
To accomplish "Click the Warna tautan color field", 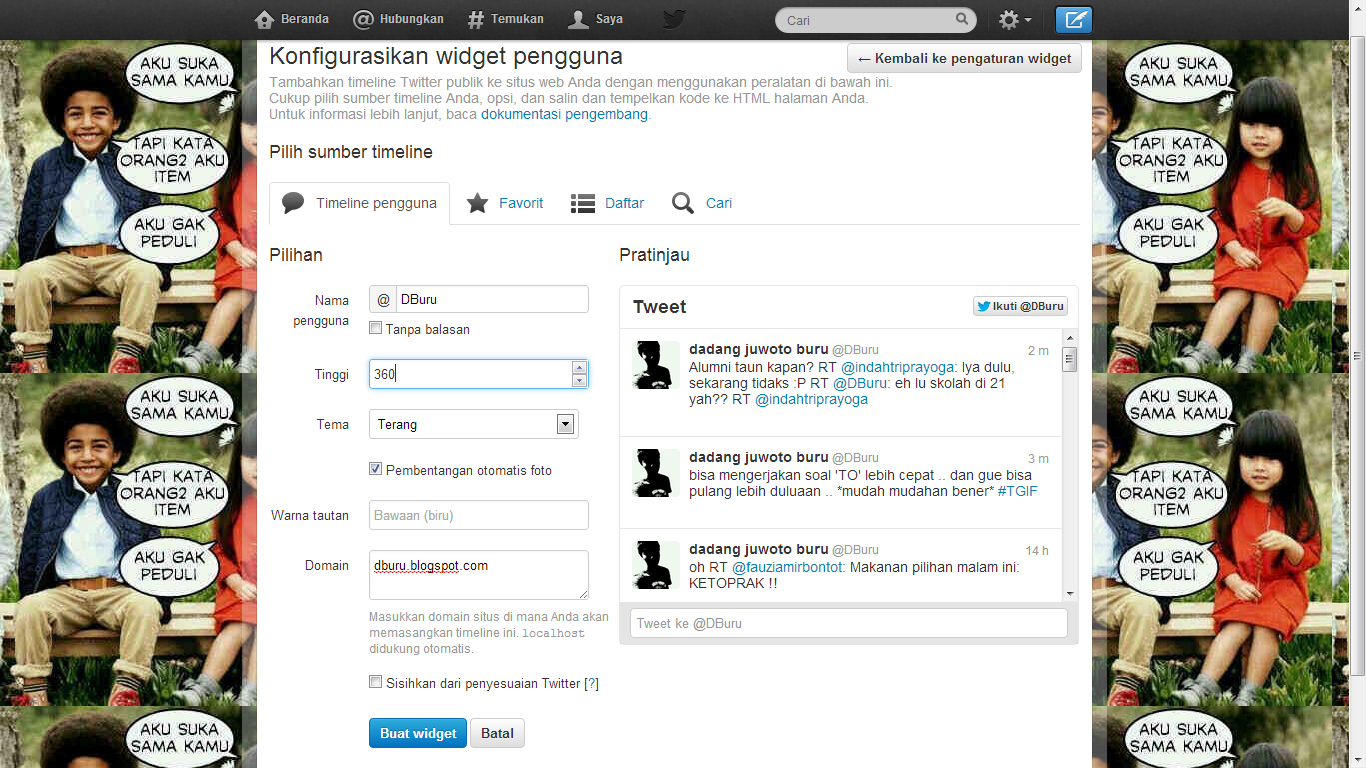I will (x=479, y=515).
